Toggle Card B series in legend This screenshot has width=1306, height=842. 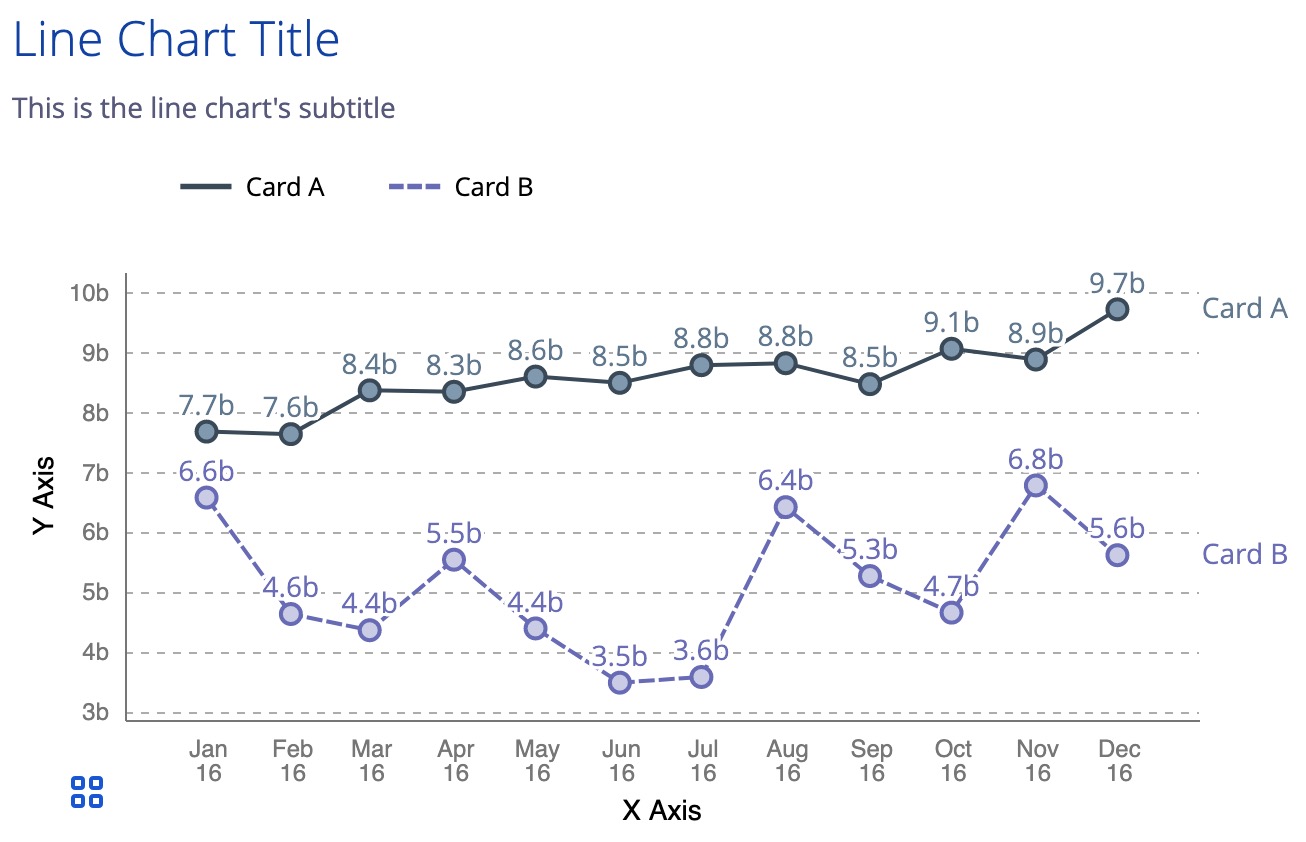(493, 187)
